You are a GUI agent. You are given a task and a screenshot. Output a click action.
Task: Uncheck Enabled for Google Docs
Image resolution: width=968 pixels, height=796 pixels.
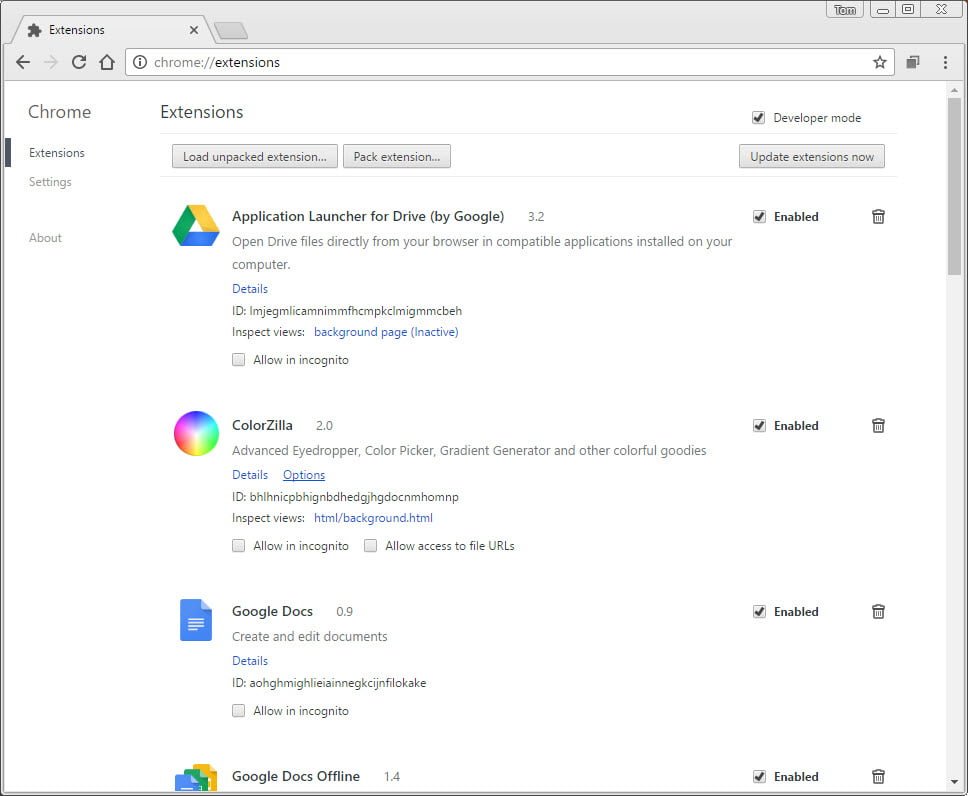759,611
